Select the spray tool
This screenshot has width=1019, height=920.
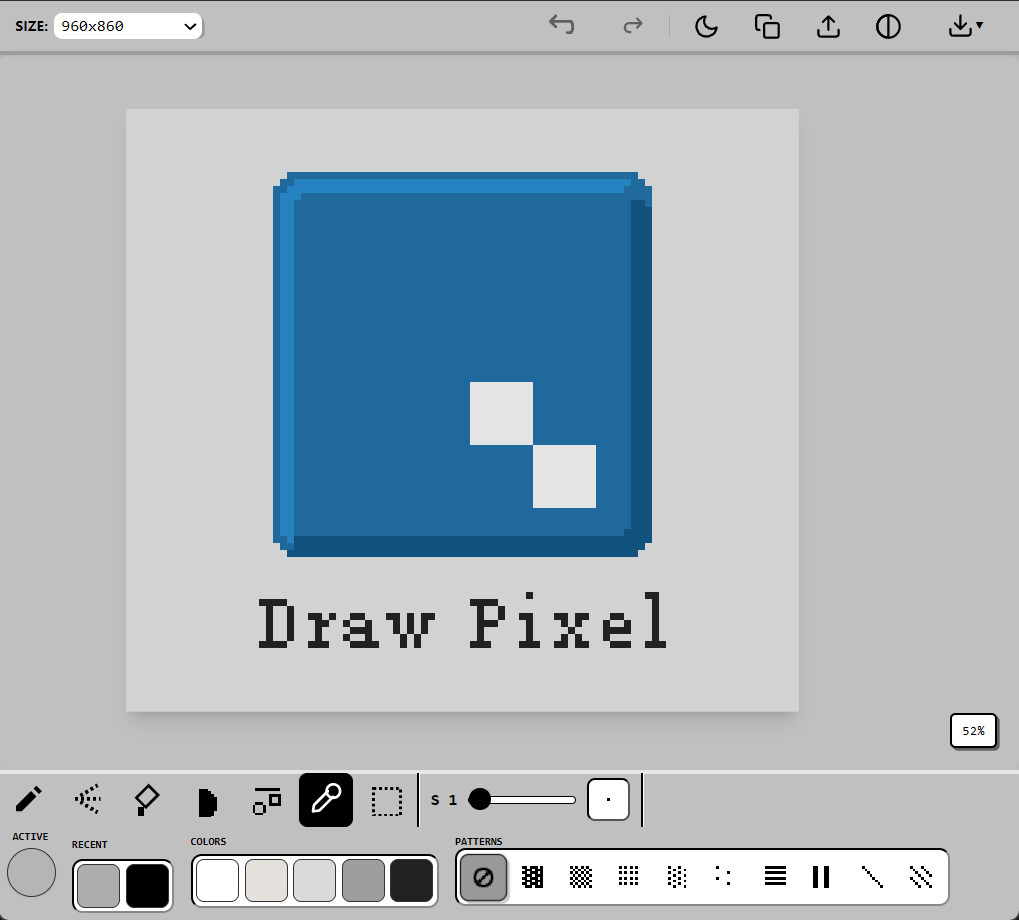[x=88, y=800]
